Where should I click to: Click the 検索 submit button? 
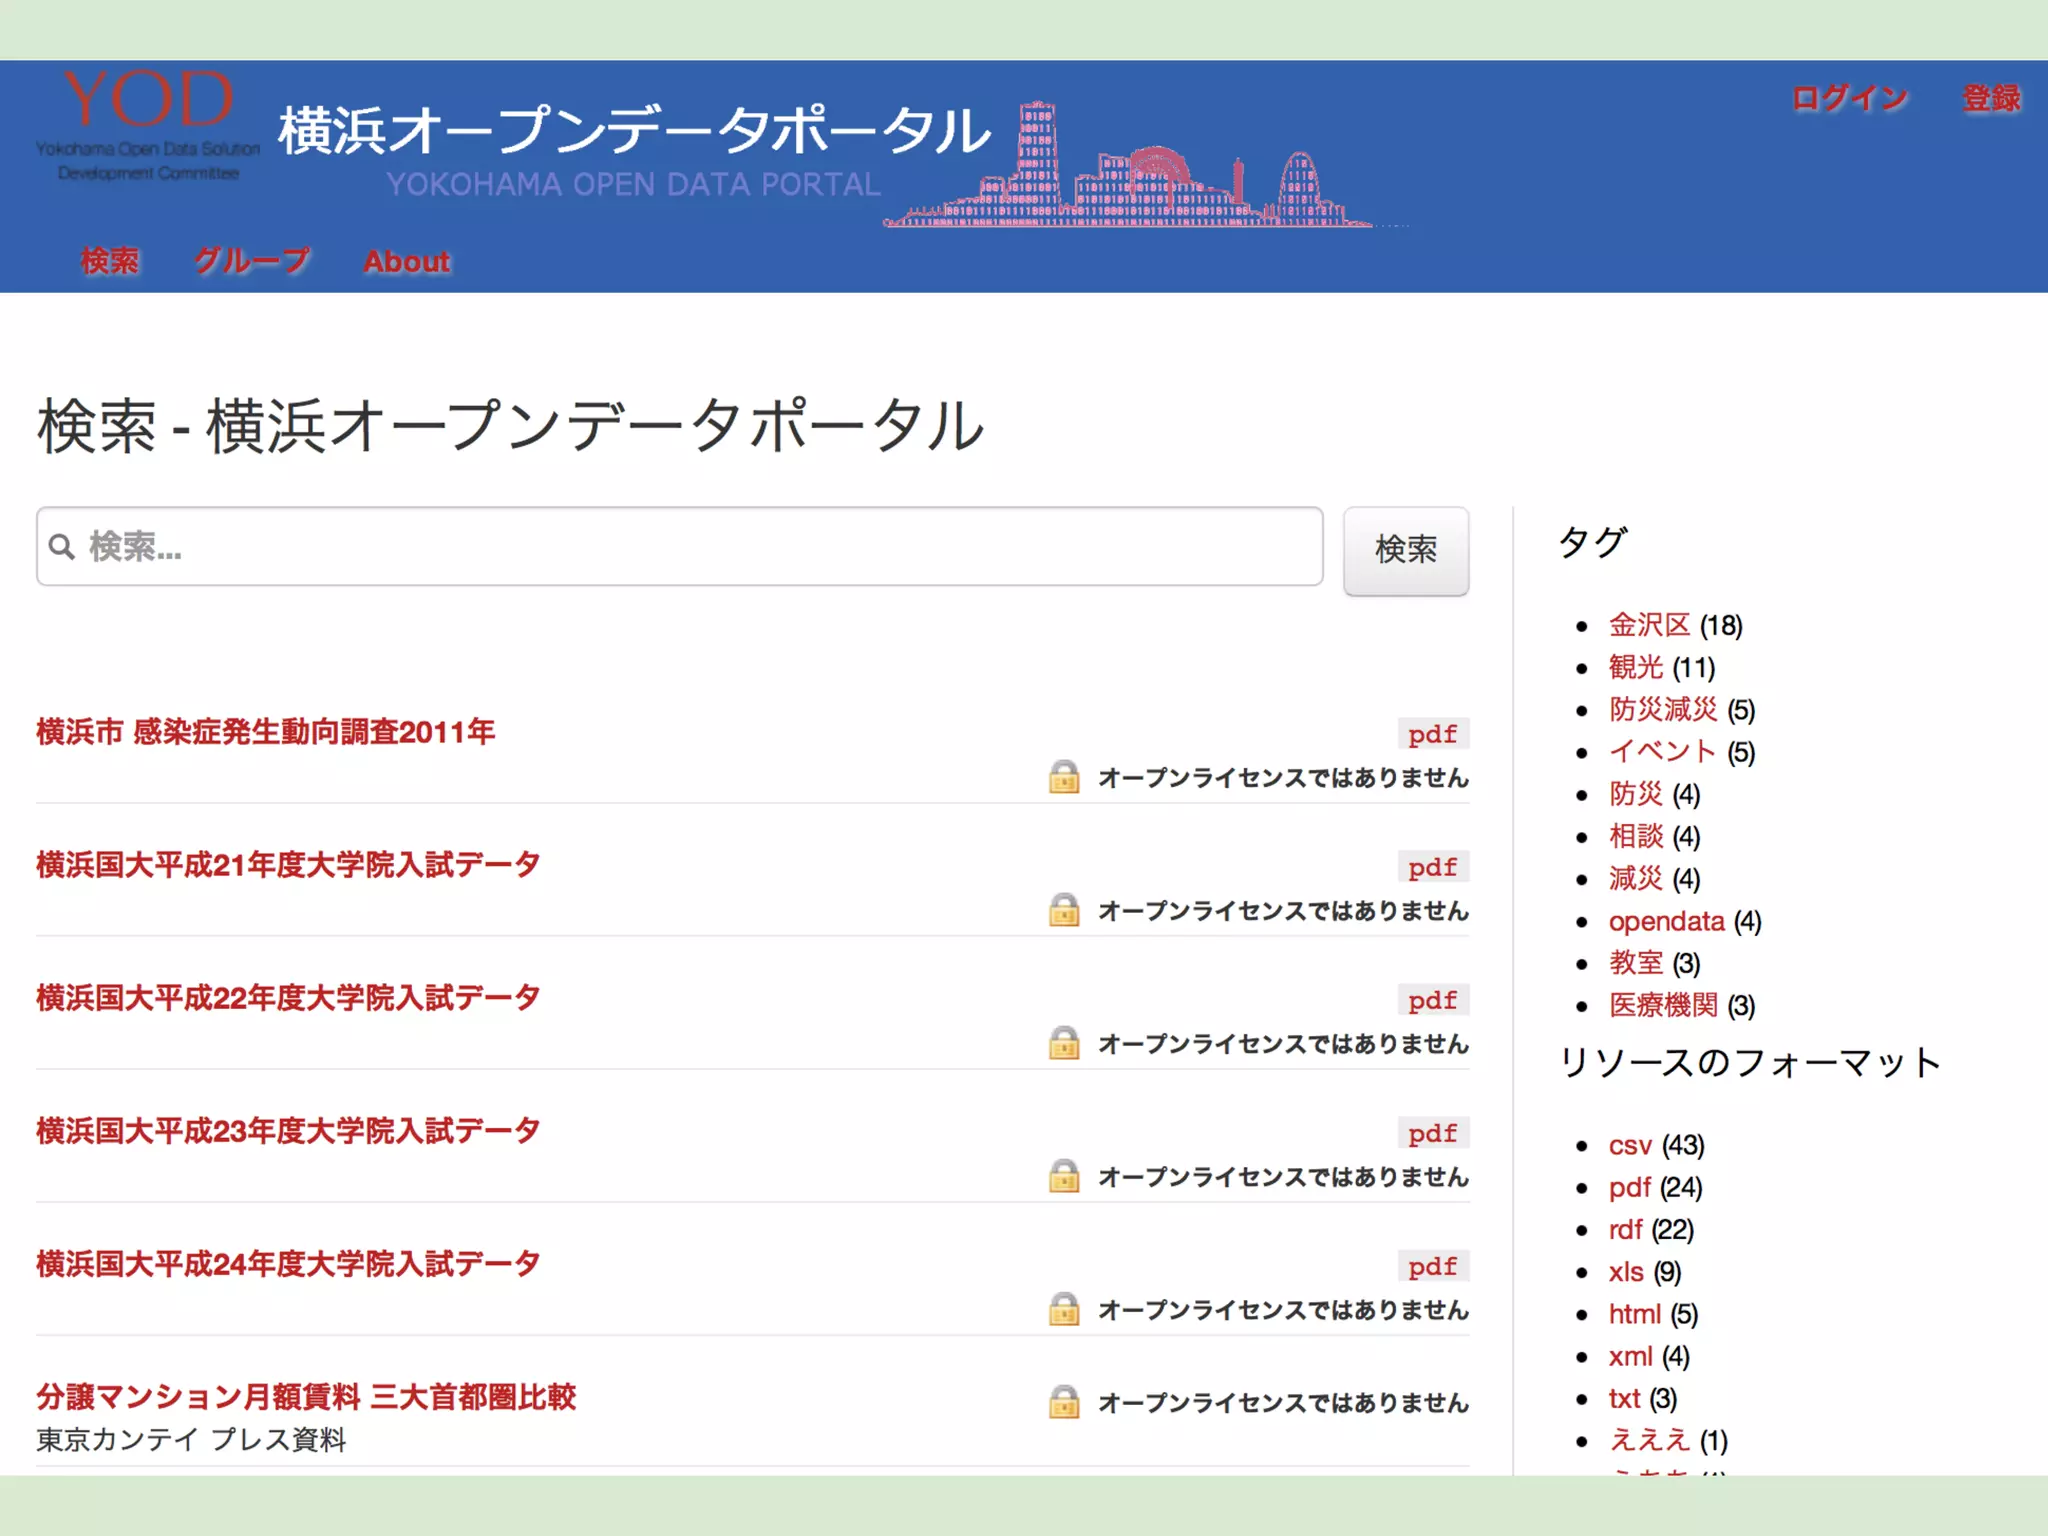1406,550
